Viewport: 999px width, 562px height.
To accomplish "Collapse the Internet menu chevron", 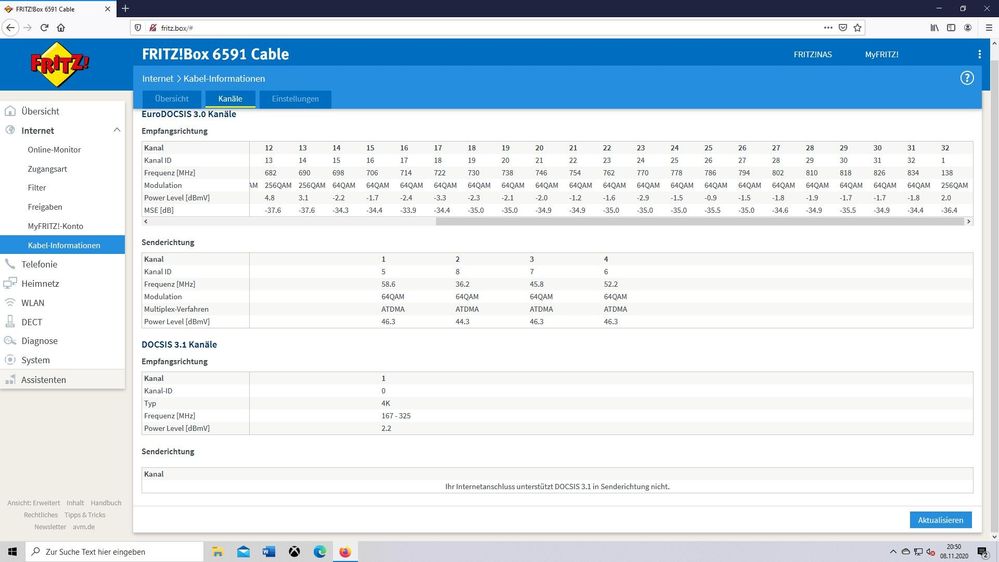I will pos(117,130).
